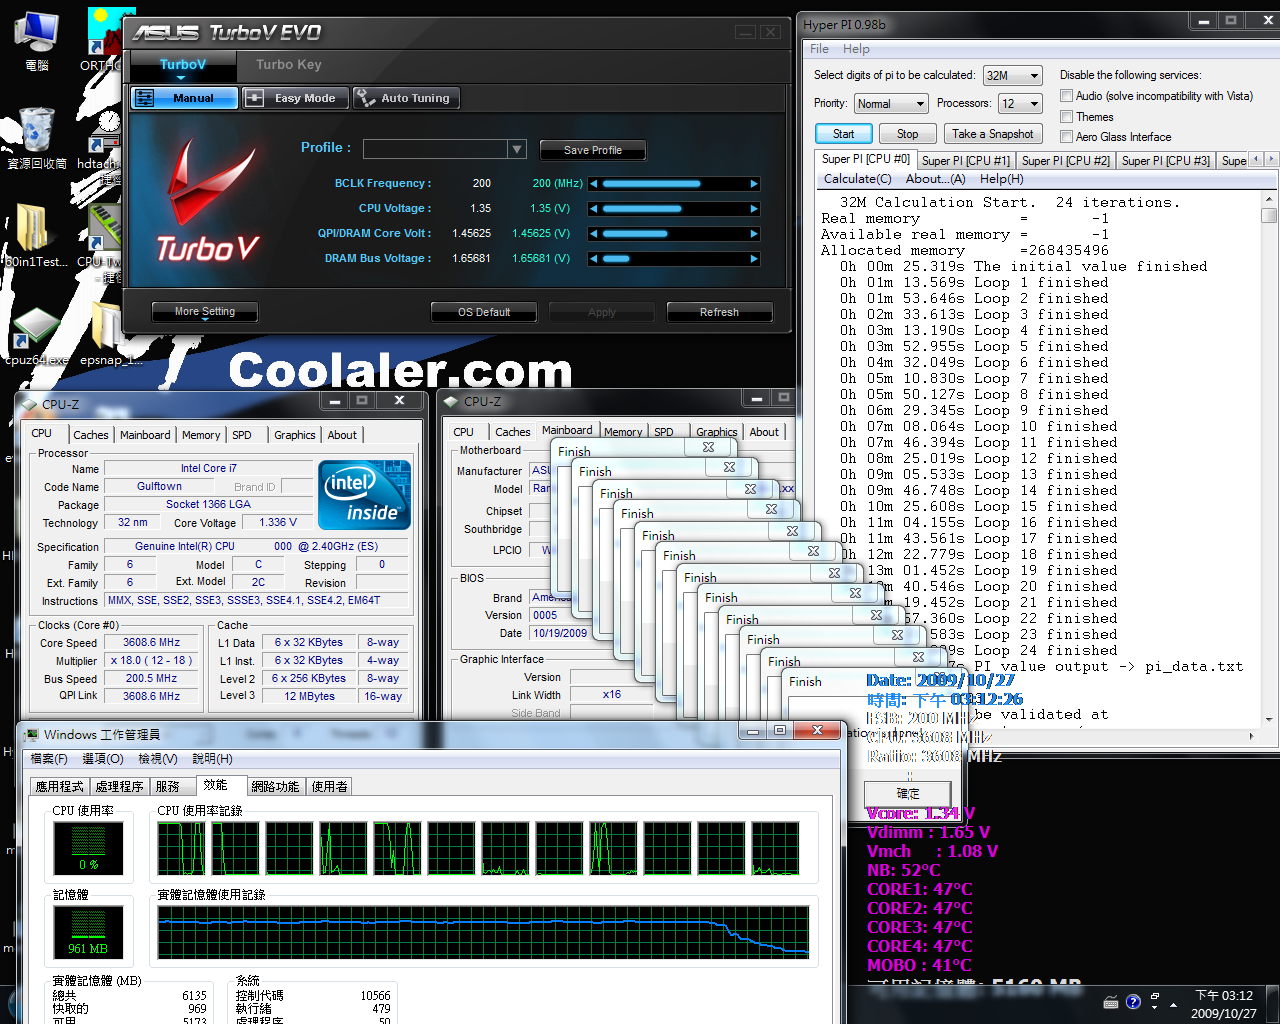Click the BCLK Frequency slider bar
The image size is (1280, 1024).
[x=673, y=184]
